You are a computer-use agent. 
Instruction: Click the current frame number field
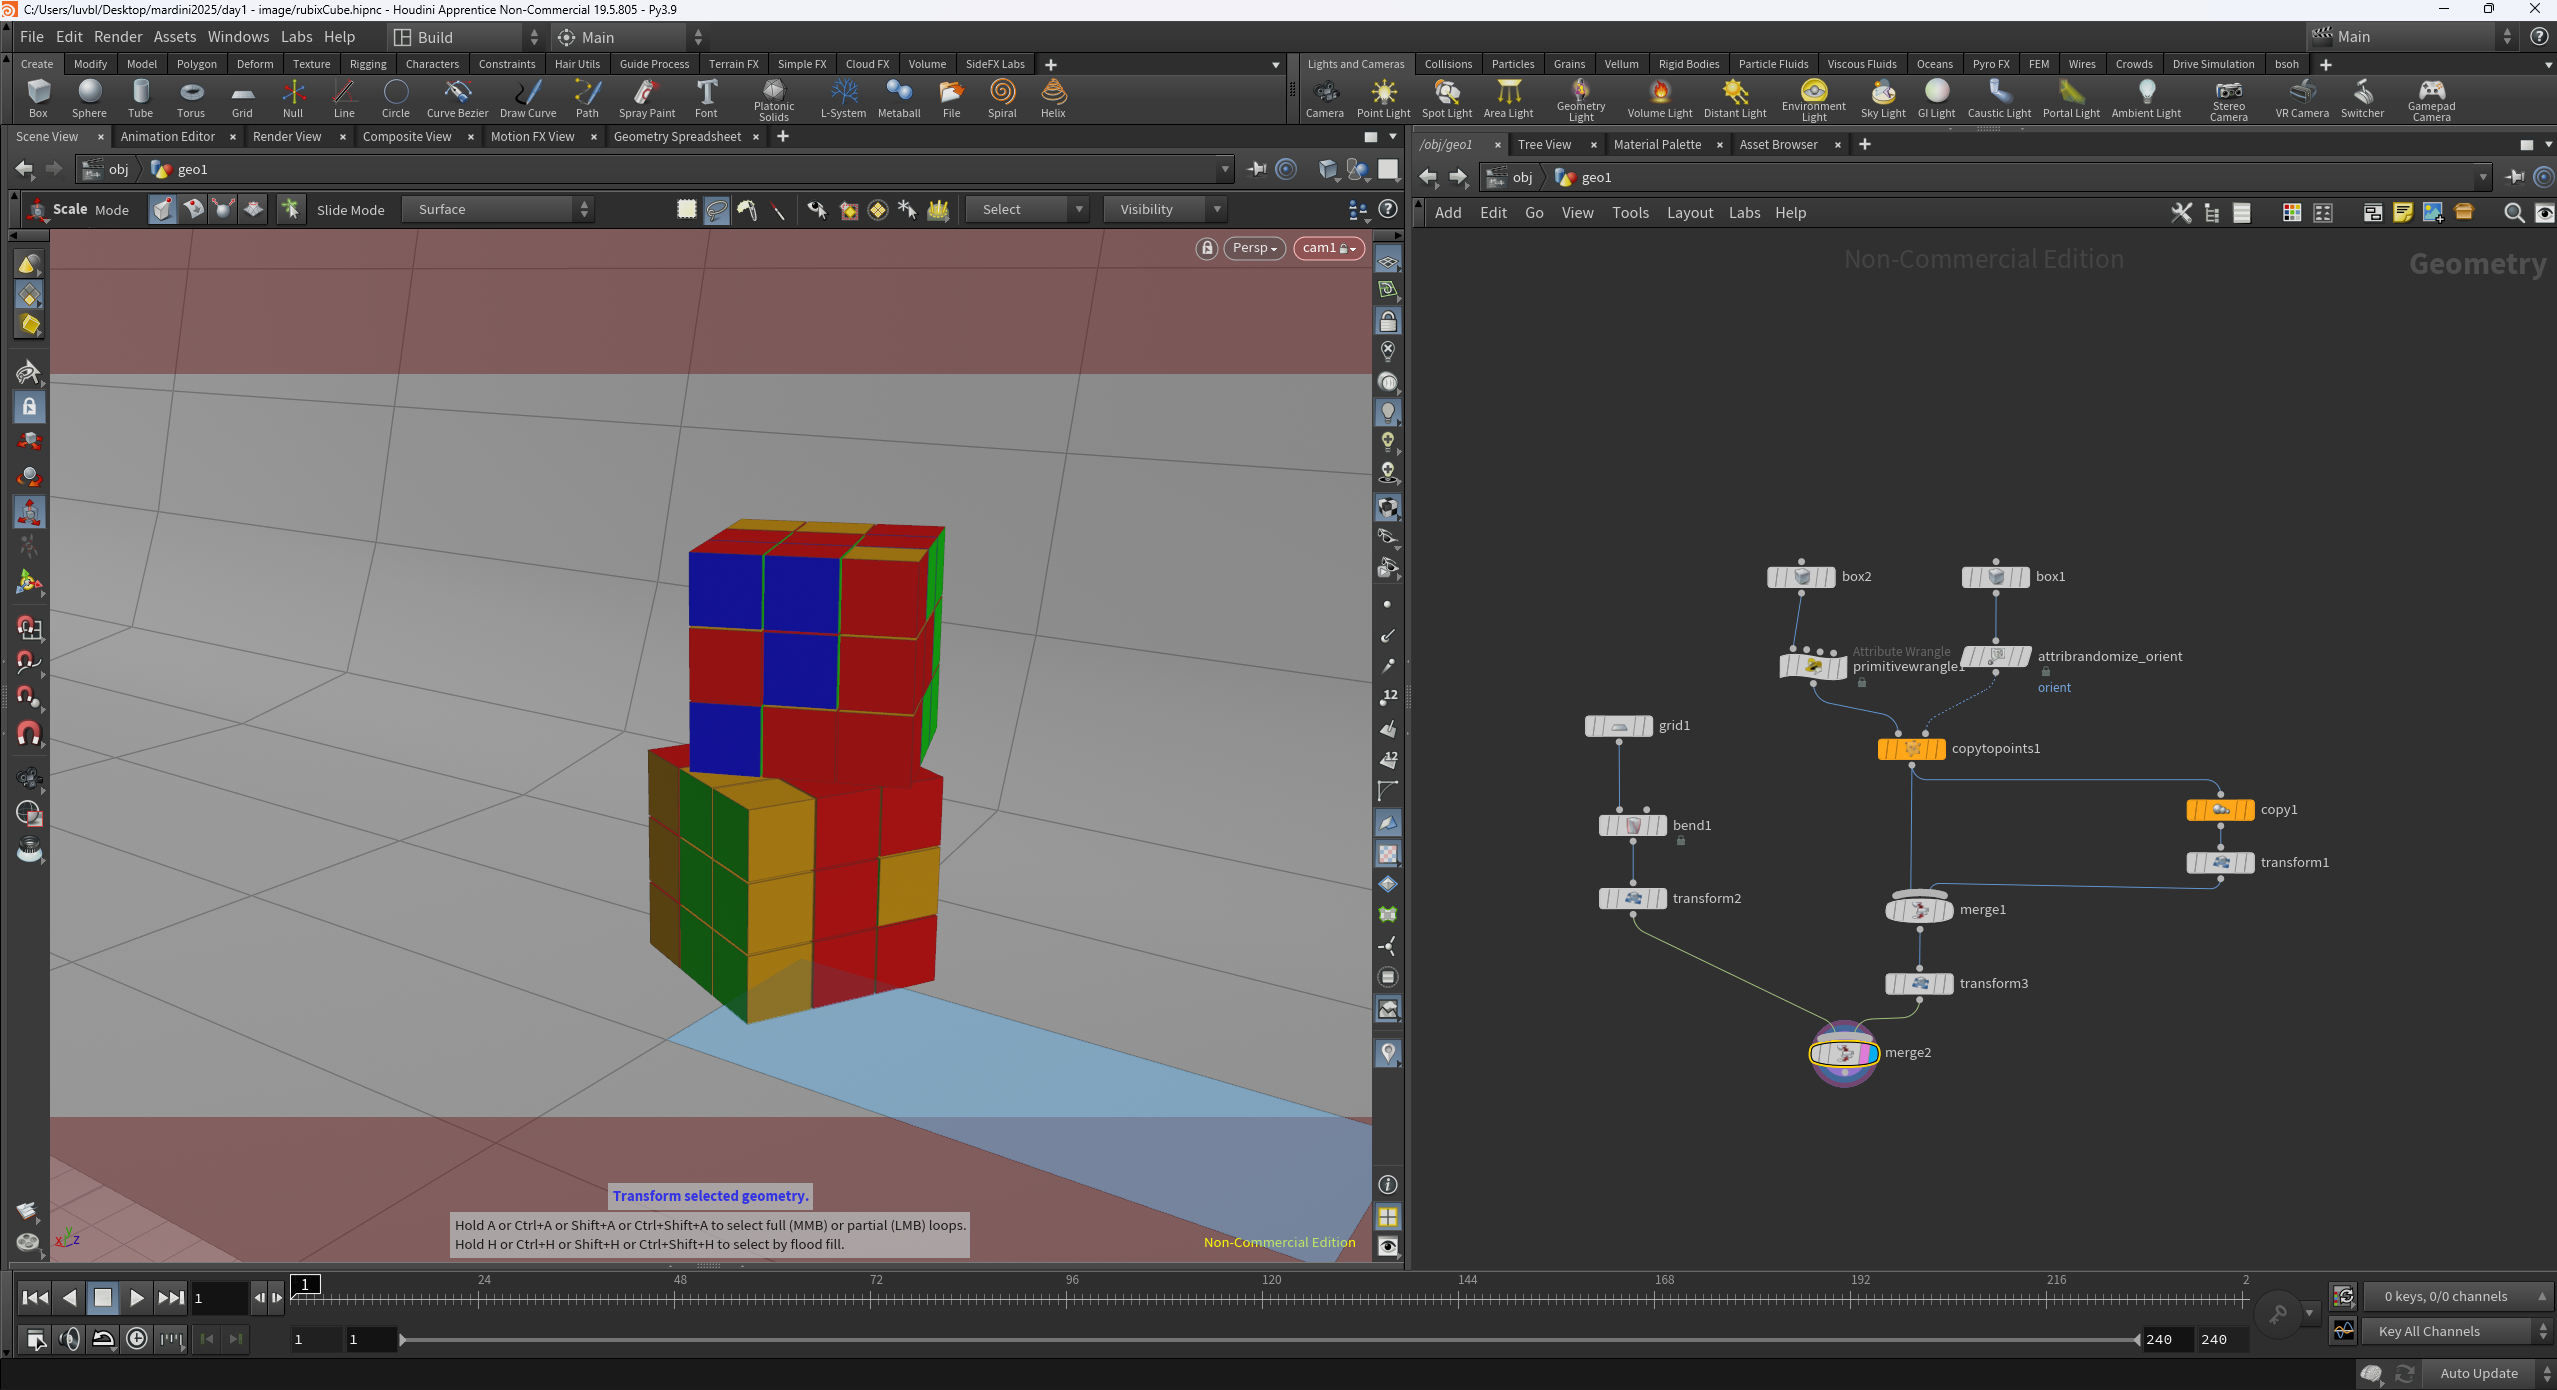point(219,1298)
